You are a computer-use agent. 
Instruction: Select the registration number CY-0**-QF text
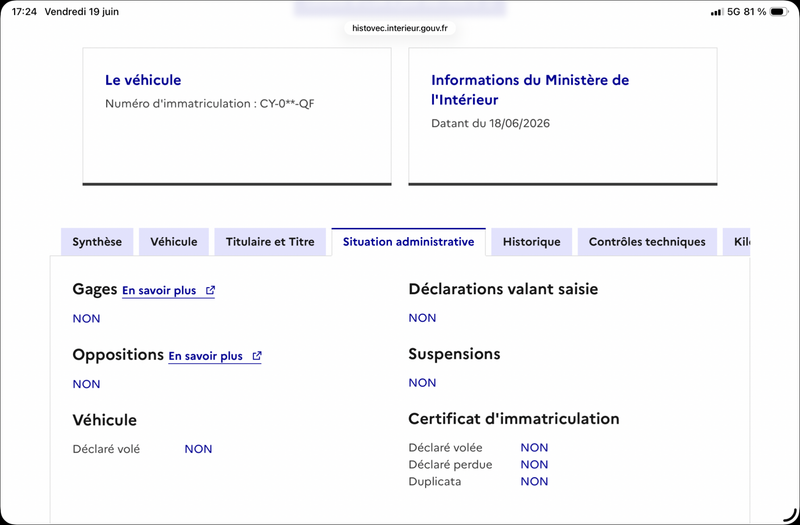[x=287, y=104]
